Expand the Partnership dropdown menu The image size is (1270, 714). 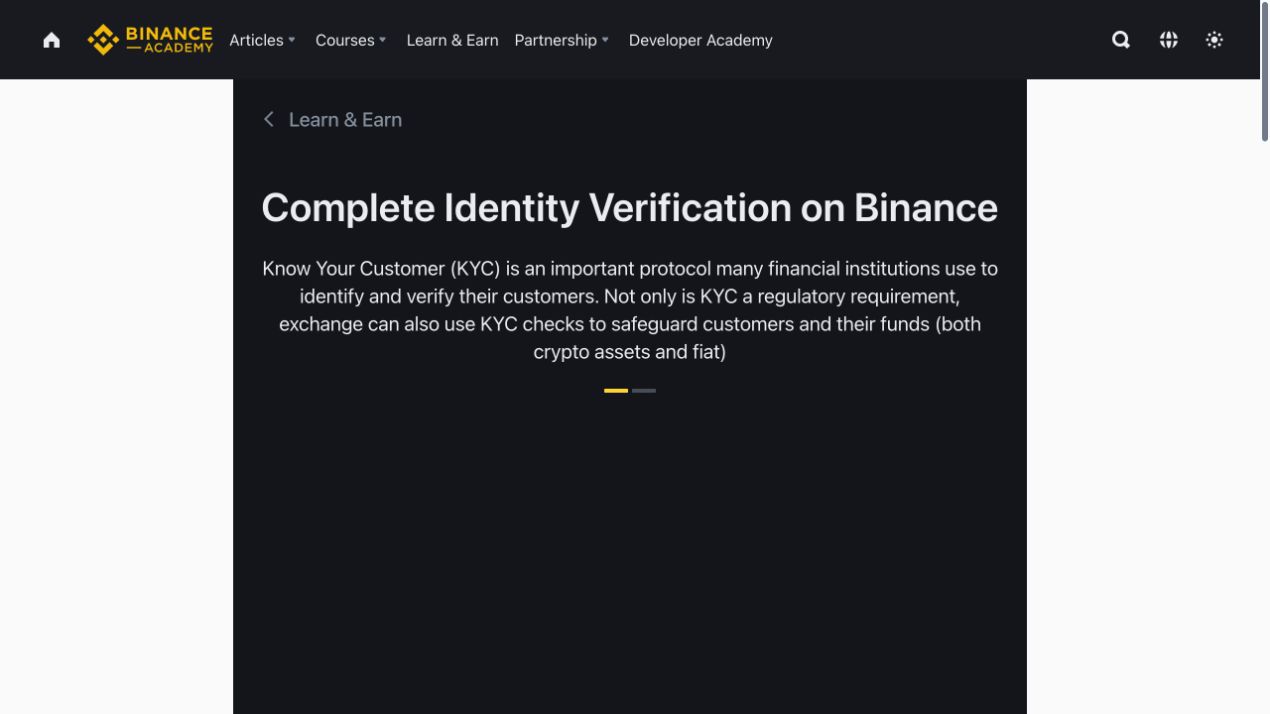[x=561, y=40]
